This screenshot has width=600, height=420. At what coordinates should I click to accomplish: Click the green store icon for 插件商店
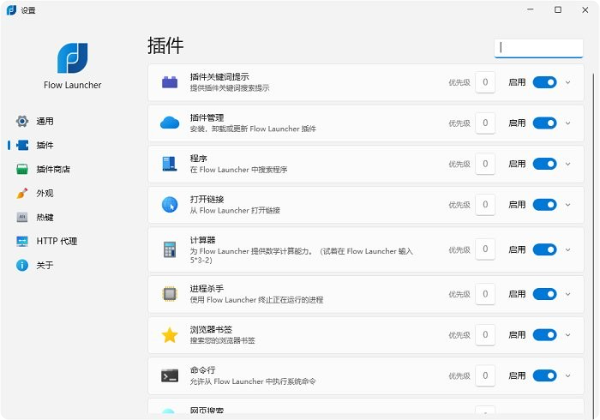22,169
